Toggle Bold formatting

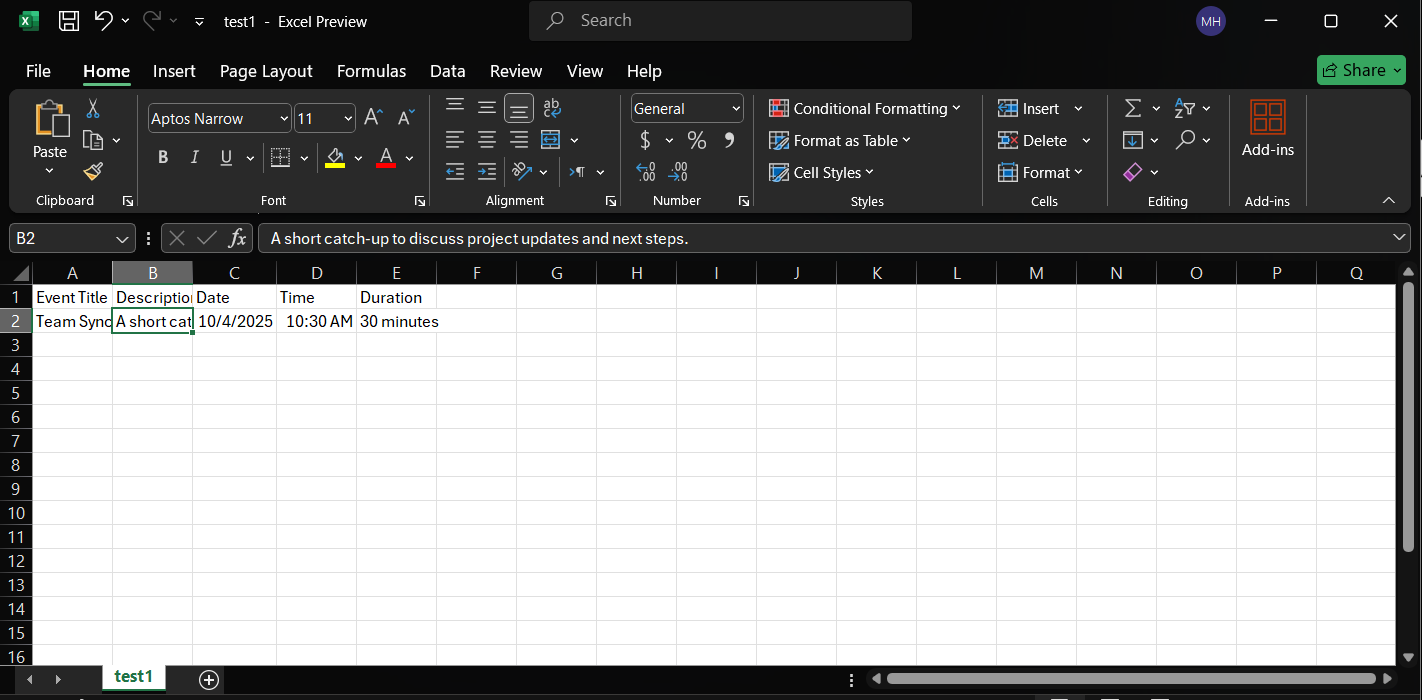pyautogui.click(x=163, y=157)
